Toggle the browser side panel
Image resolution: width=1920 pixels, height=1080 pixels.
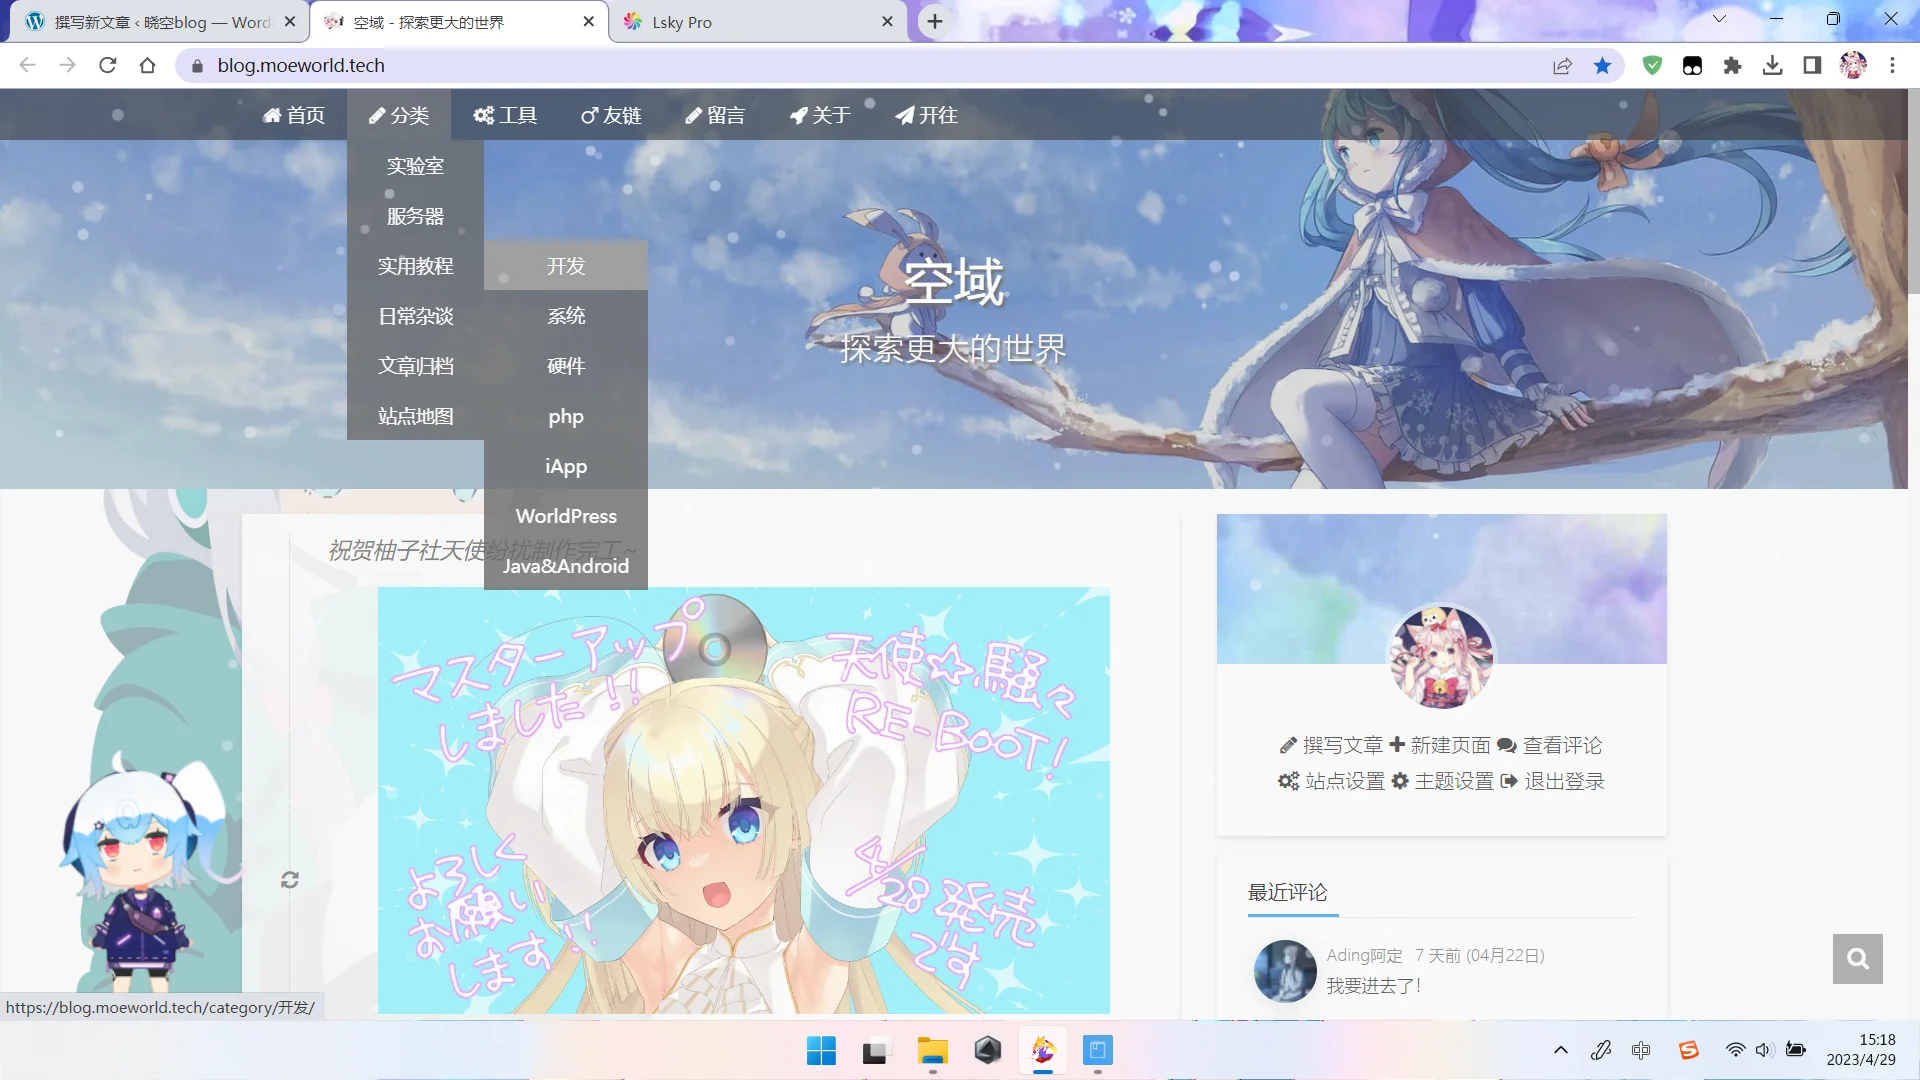pos(1812,65)
